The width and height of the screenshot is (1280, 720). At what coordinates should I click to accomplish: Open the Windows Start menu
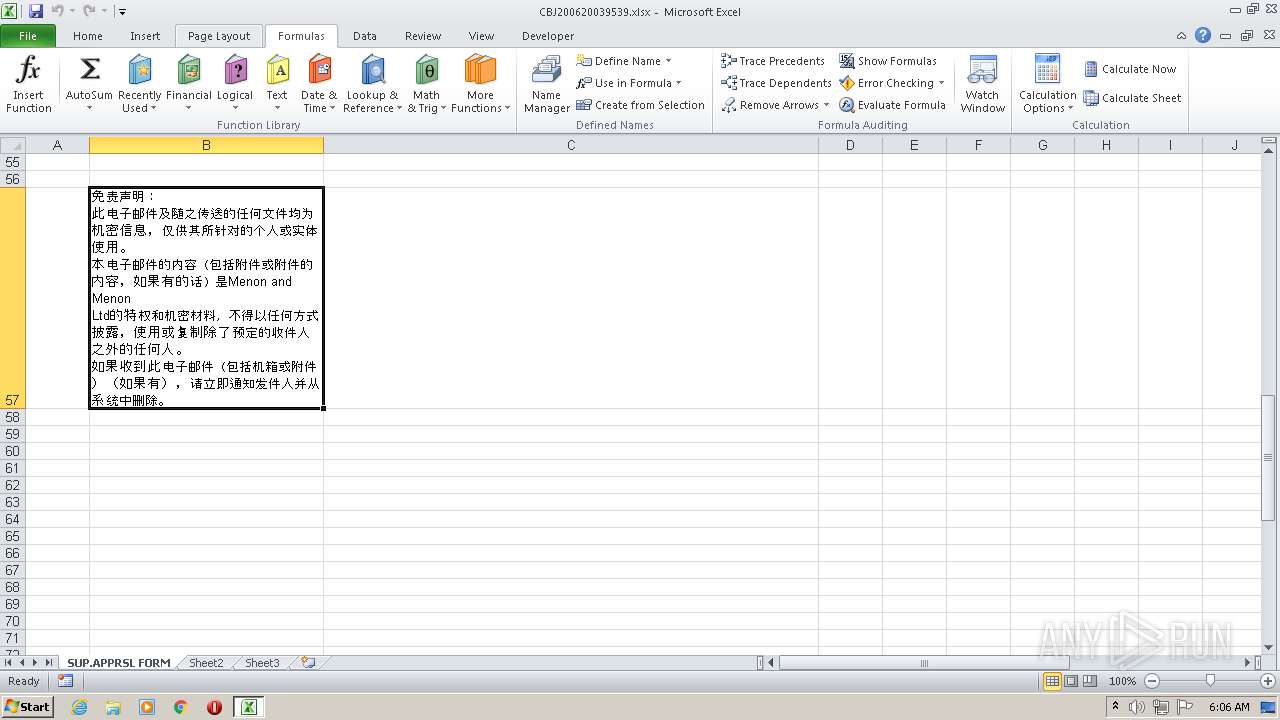(27, 706)
